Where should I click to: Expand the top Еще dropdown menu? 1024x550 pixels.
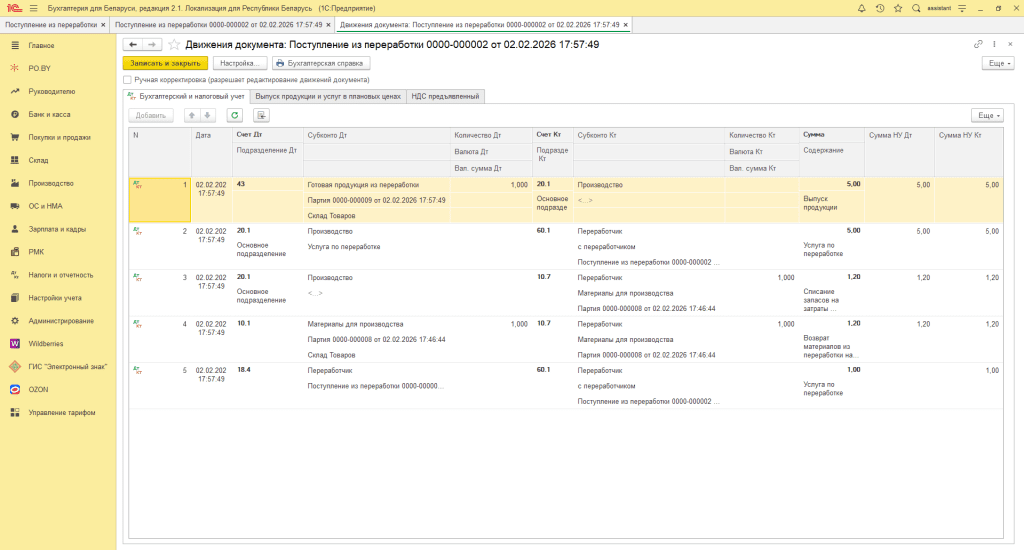(998, 62)
